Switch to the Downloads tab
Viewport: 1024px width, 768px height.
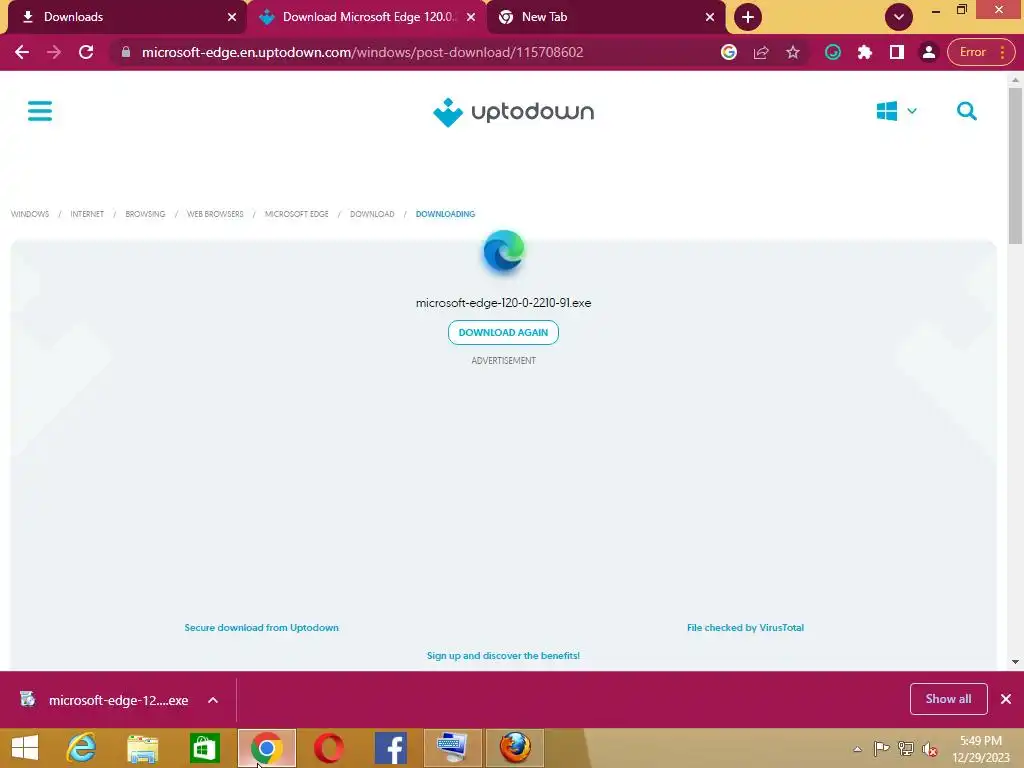tap(124, 17)
